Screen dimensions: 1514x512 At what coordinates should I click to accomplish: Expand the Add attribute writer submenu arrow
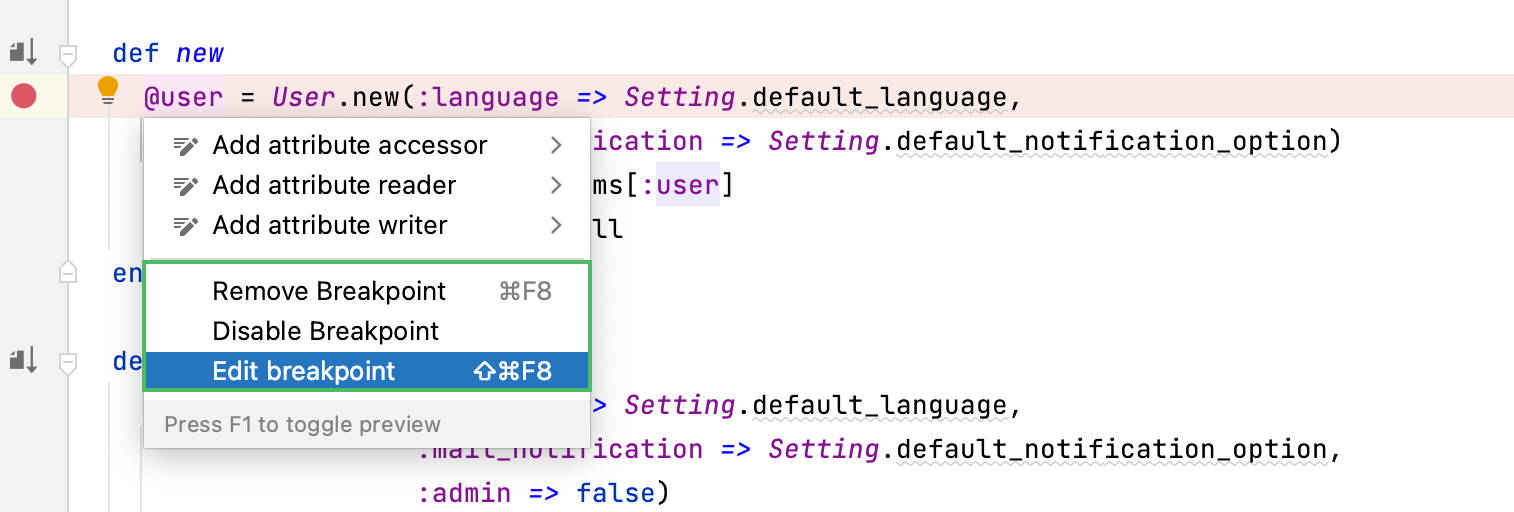tap(556, 226)
